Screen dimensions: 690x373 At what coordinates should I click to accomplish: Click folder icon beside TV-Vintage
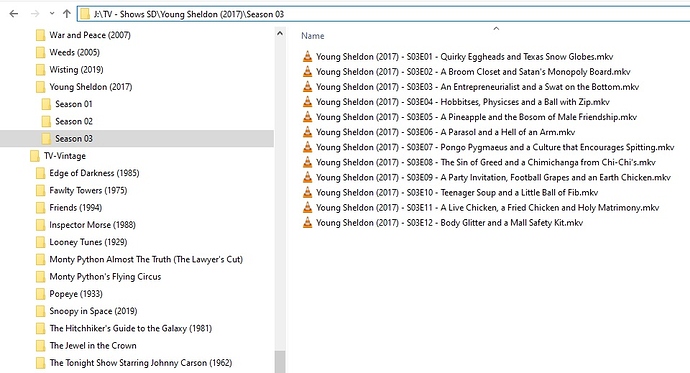pos(35,156)
